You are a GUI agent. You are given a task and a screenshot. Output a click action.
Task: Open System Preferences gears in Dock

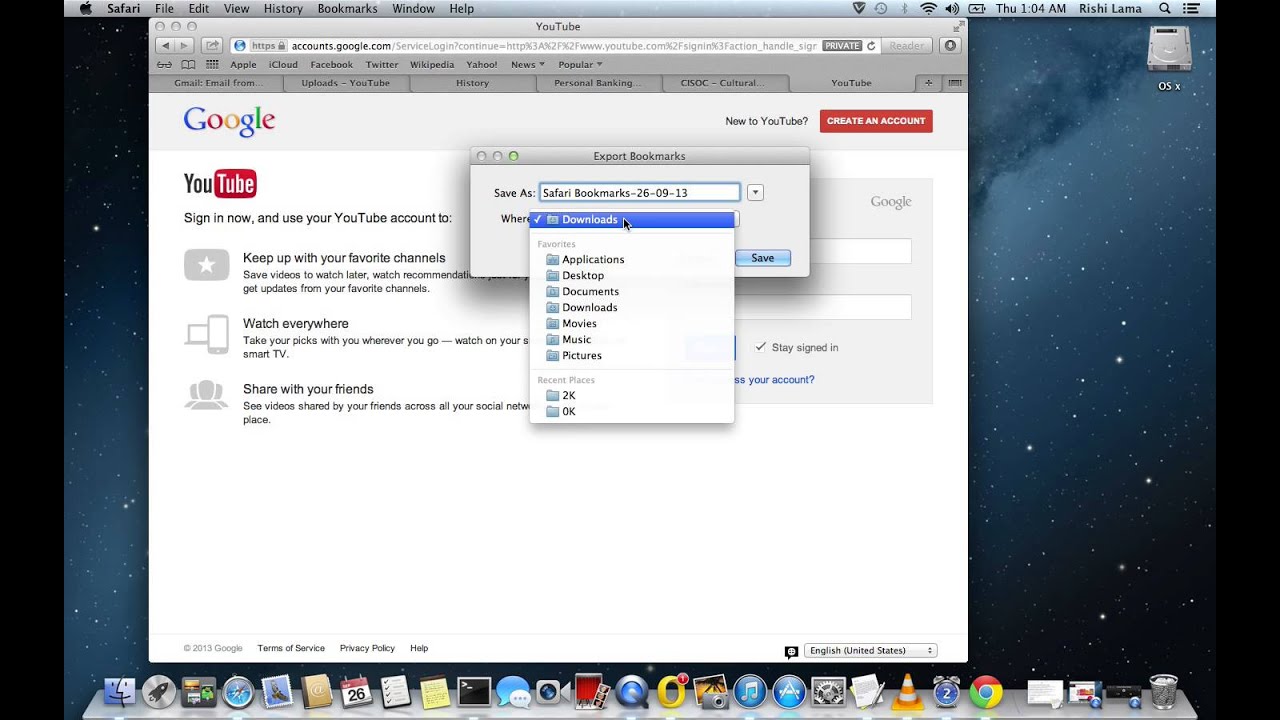pyautogui.click(x=828, y=692)
